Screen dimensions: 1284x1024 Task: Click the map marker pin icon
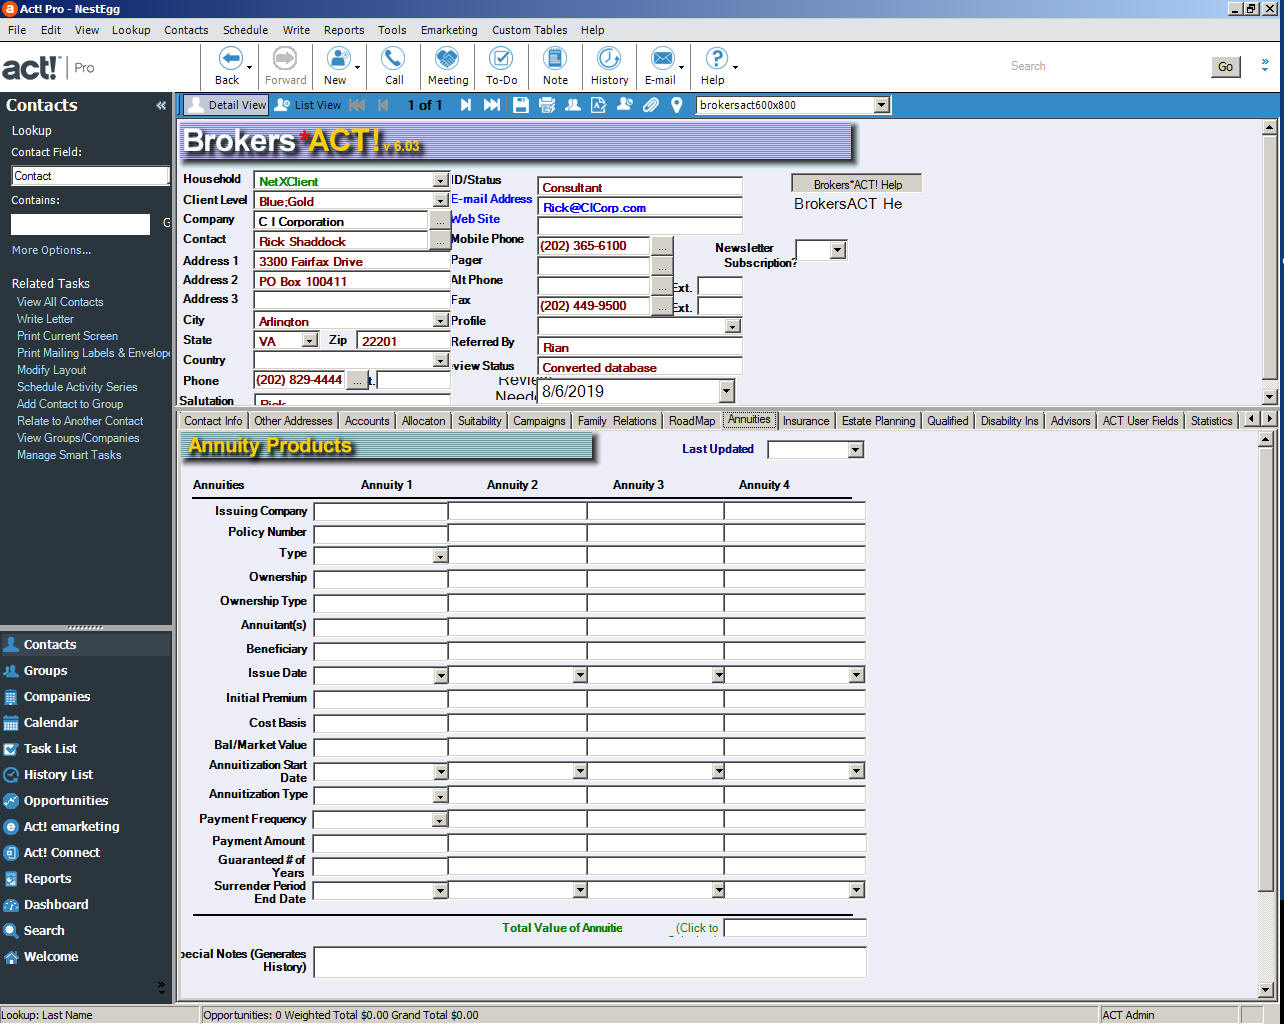point(676,105)
